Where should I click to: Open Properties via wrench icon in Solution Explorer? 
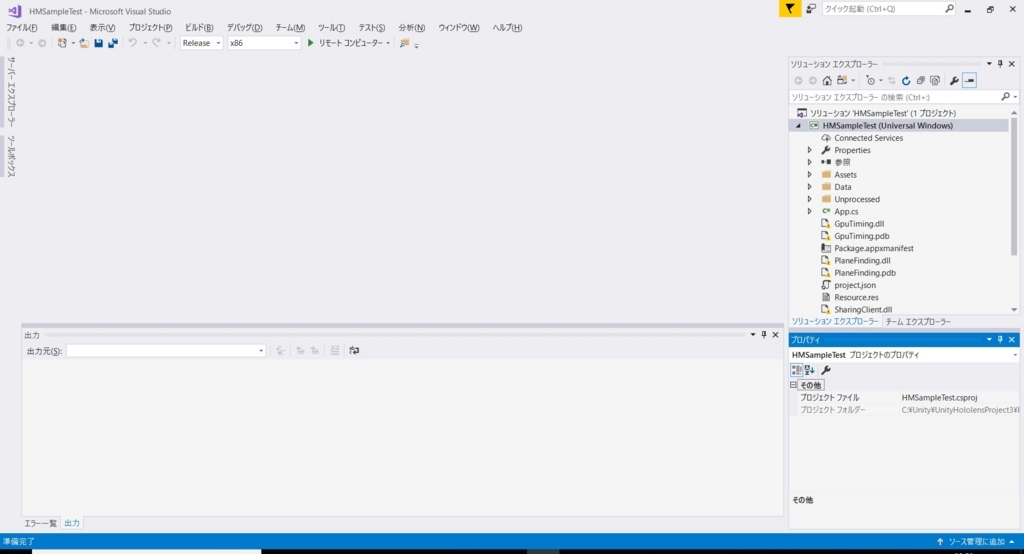click(x=954, y=80)
